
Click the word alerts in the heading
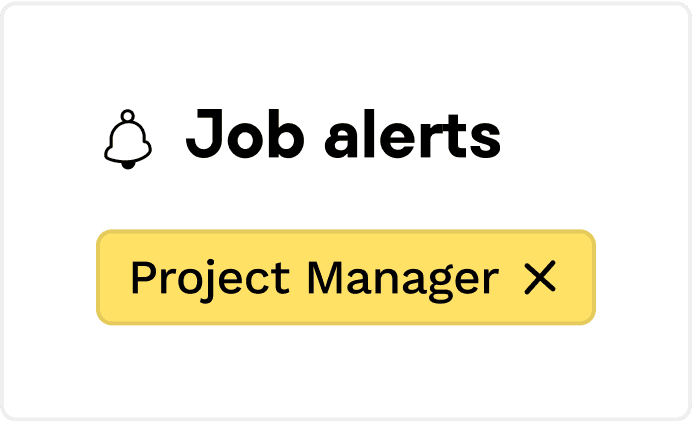pyautogui.click(x=411, y=138)
